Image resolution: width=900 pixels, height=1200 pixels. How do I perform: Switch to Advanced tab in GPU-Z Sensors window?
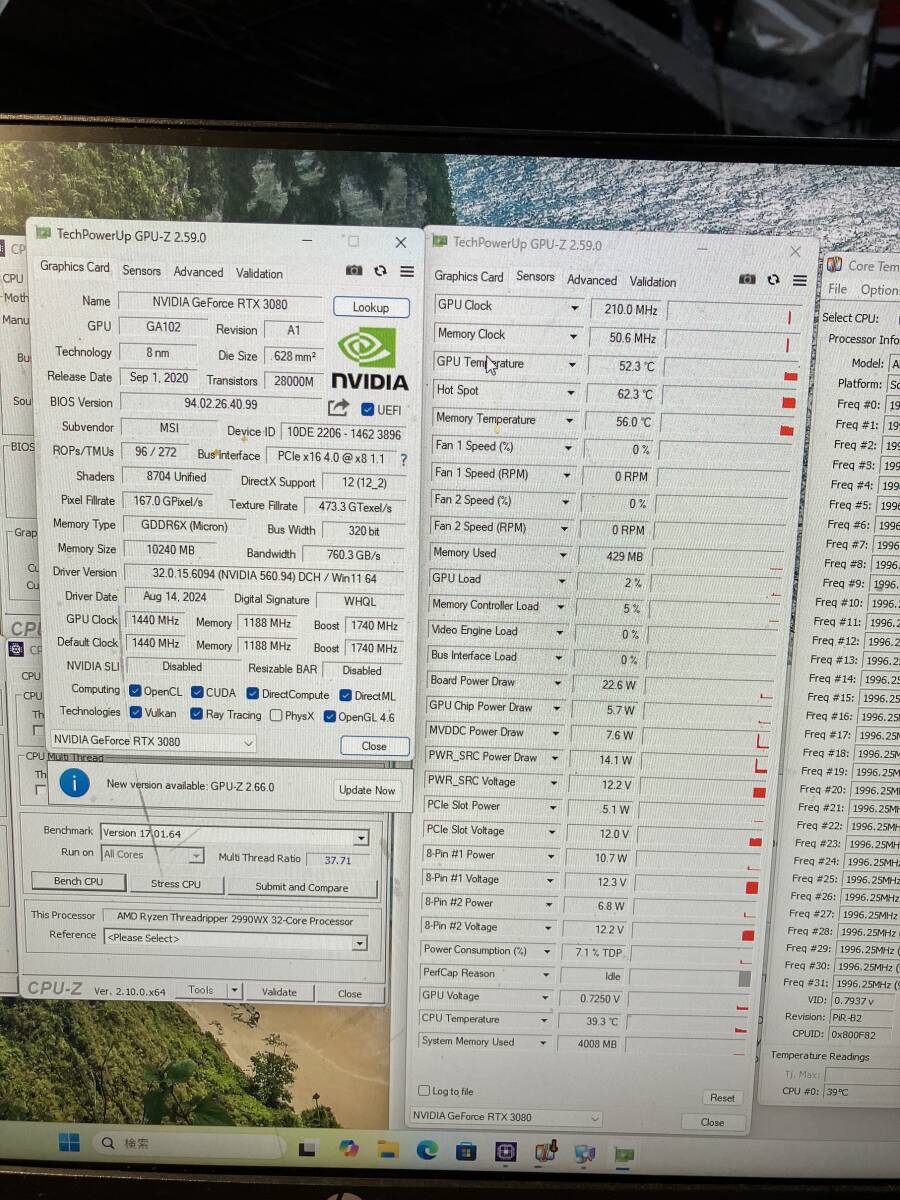592,280
